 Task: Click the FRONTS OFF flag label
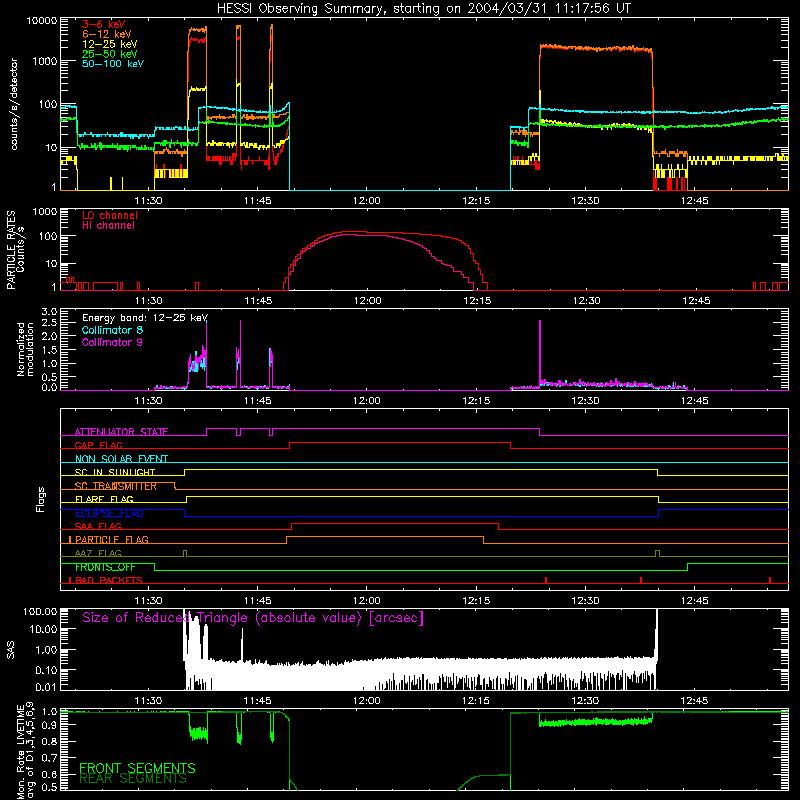click(x=105, y=567)
